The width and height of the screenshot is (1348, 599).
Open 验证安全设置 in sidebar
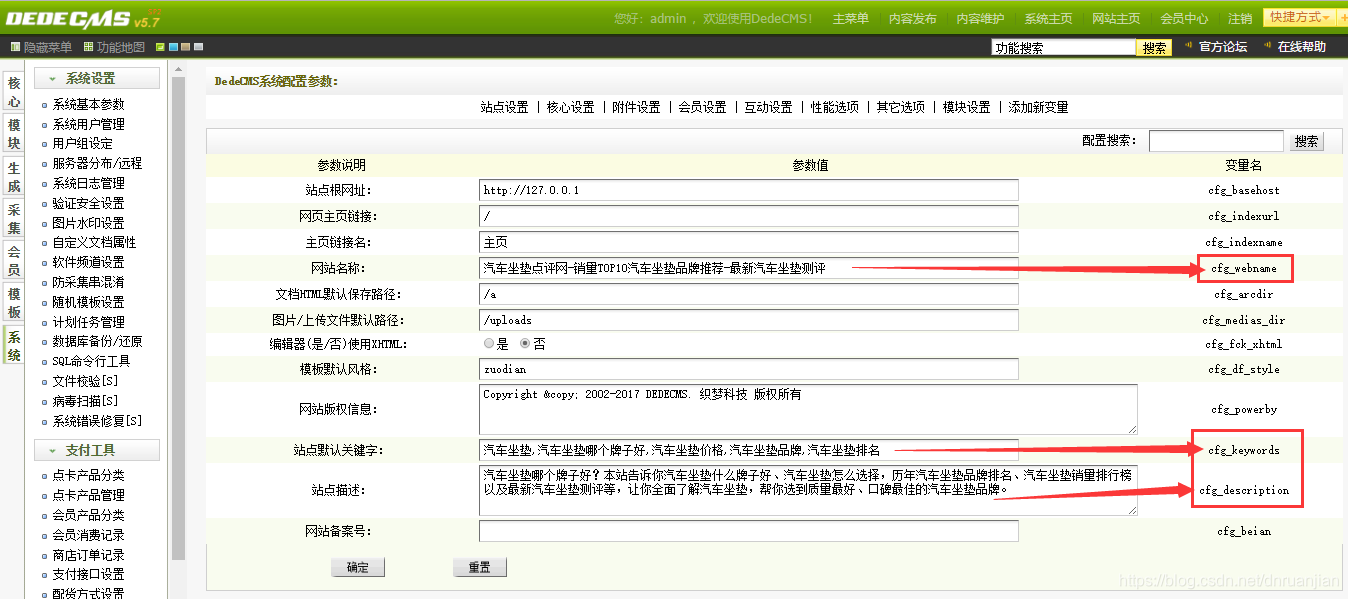click(x=89, y=203)
